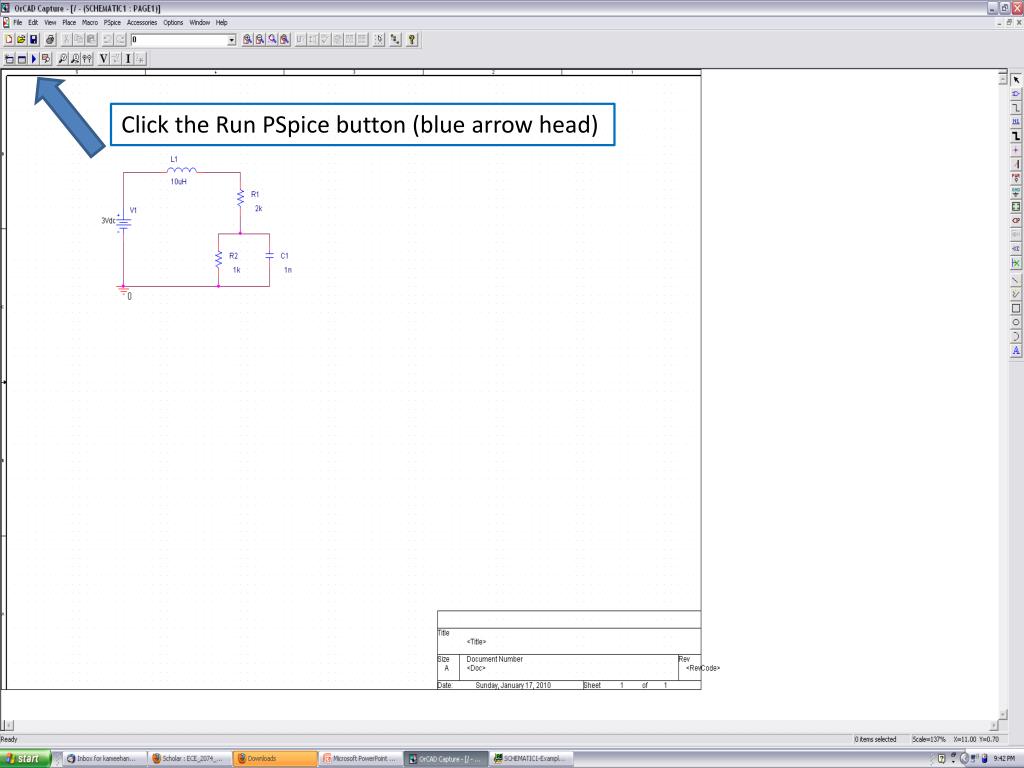Open the Help menu
This screenshot has width=1024, height=768.
pos(222,22)
